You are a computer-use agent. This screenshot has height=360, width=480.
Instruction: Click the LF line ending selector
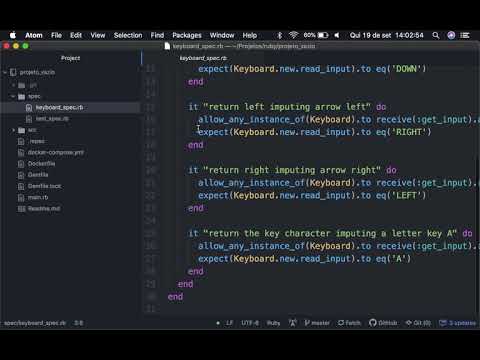(229, 323)
